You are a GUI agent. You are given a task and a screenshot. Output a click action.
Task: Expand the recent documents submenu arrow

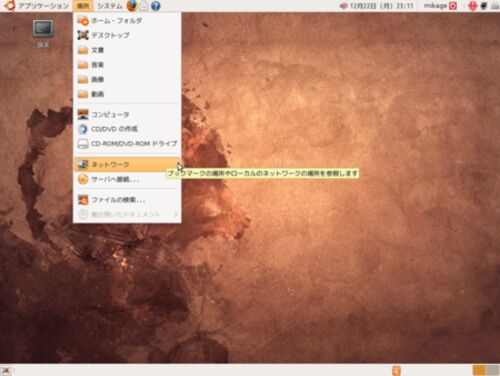pyautogui.click(x=176, y=214)
